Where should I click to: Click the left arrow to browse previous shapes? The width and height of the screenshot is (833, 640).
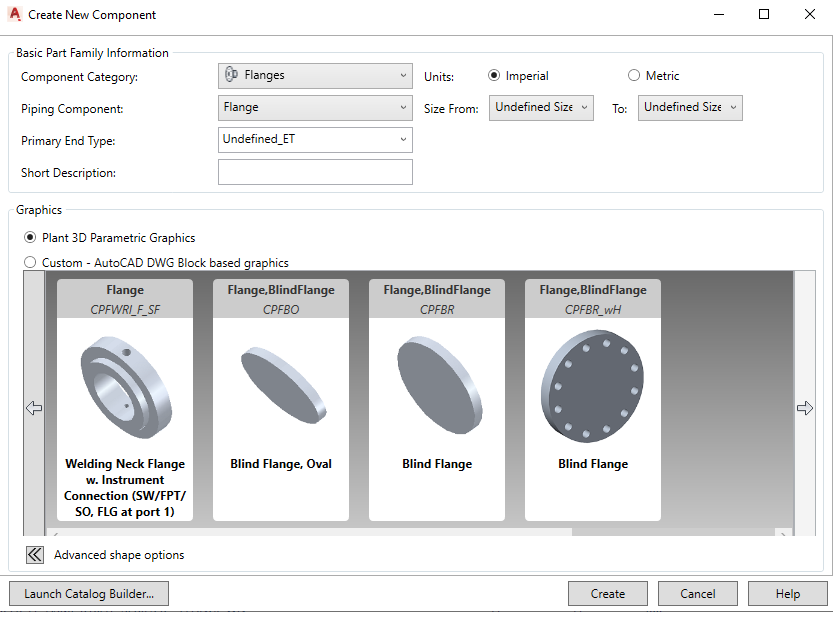[34, 408]
